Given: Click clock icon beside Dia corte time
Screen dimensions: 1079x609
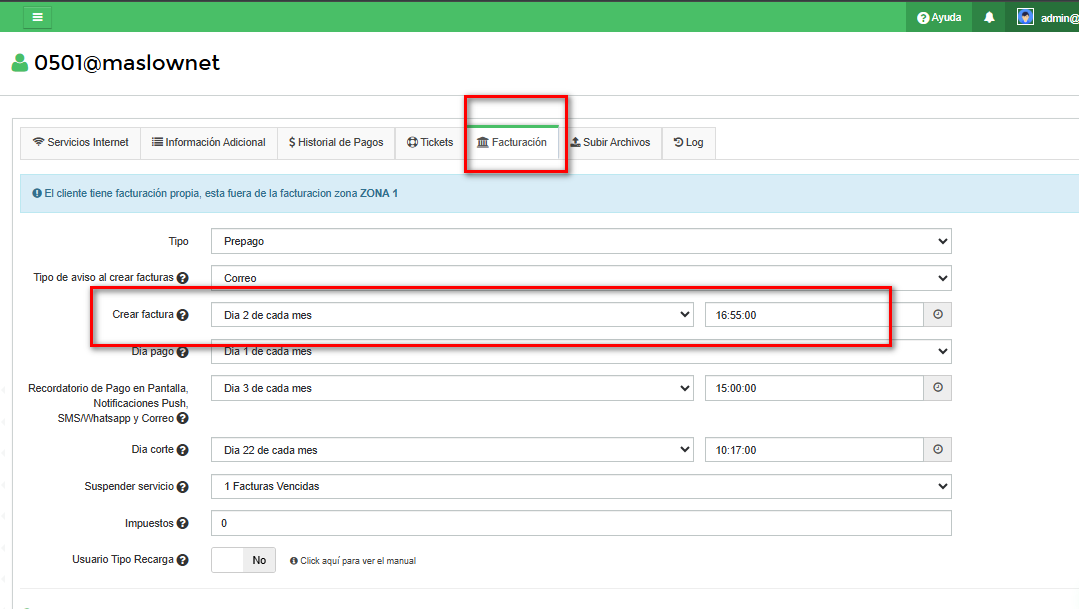Looking at the screenshot, I should [x=937, y=450].
